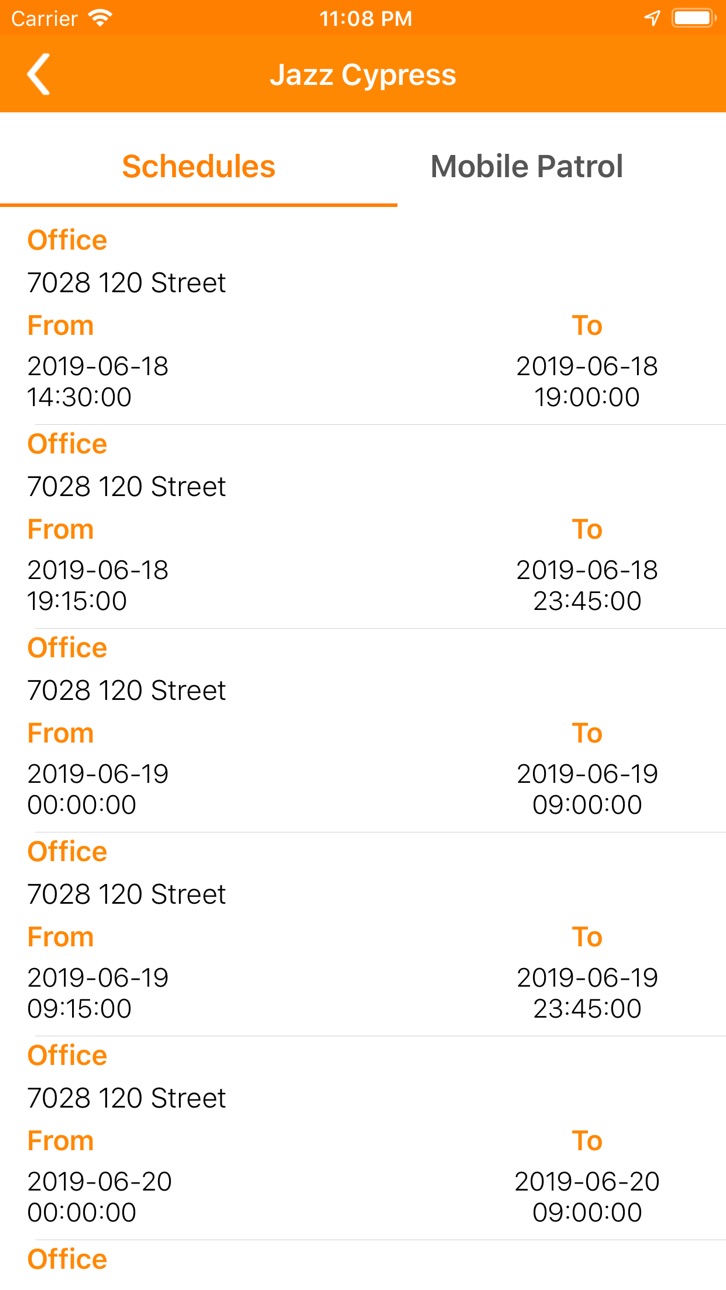The height and width of the screenshot is (1290, 726).
Task: Tap the Jazz Cypress title
Action: 363,75
